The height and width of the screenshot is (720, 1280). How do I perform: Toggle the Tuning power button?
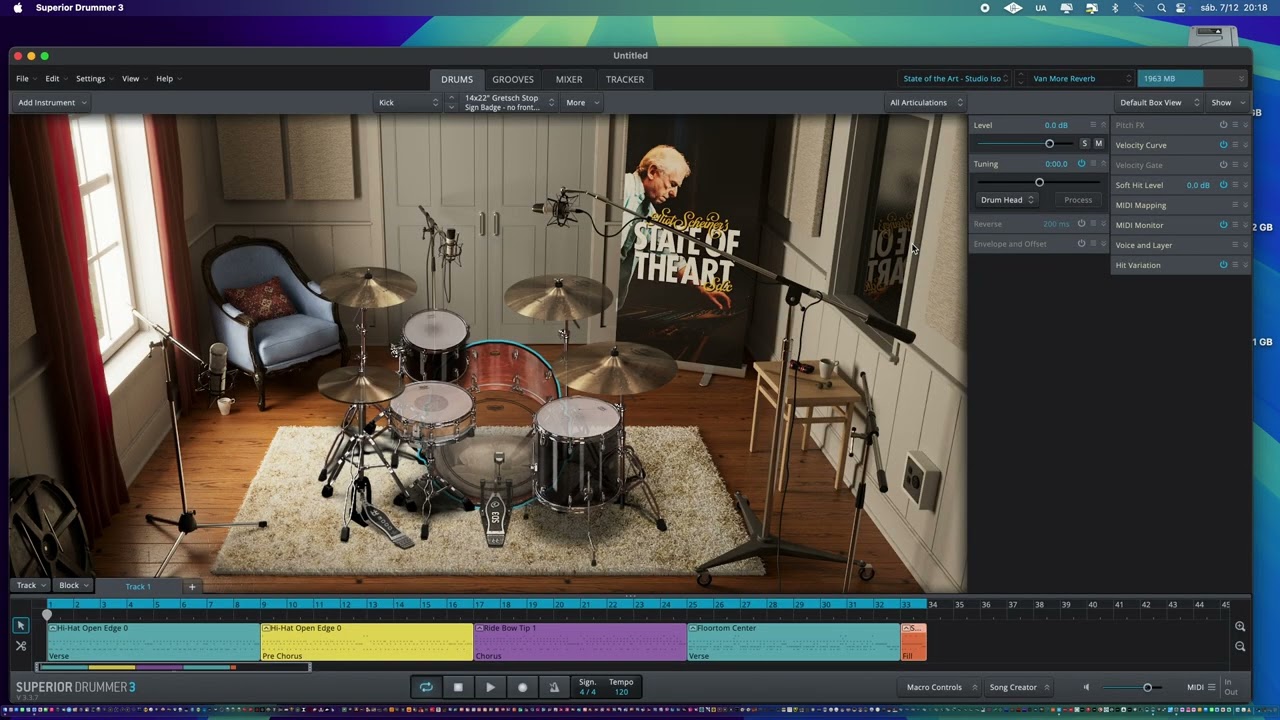click(1081, 164)
